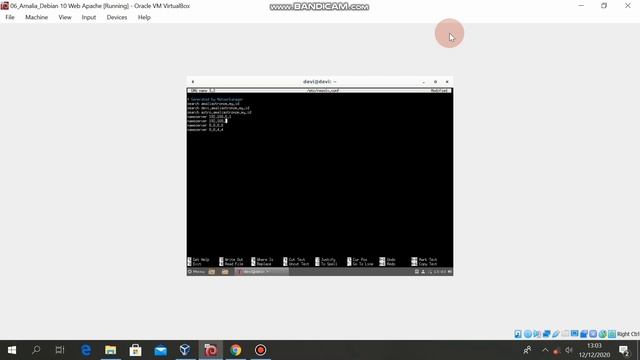Click the Write Out nano shortcut
Image resolution: width=640 pixels, height=360 pixels.
(x=231, y=260)
